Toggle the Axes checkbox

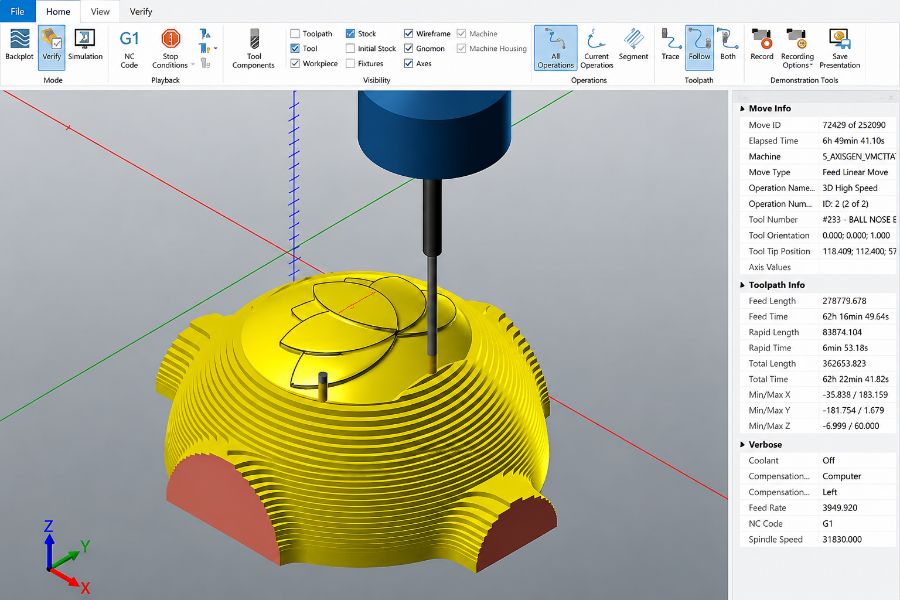tap(408, 63)
